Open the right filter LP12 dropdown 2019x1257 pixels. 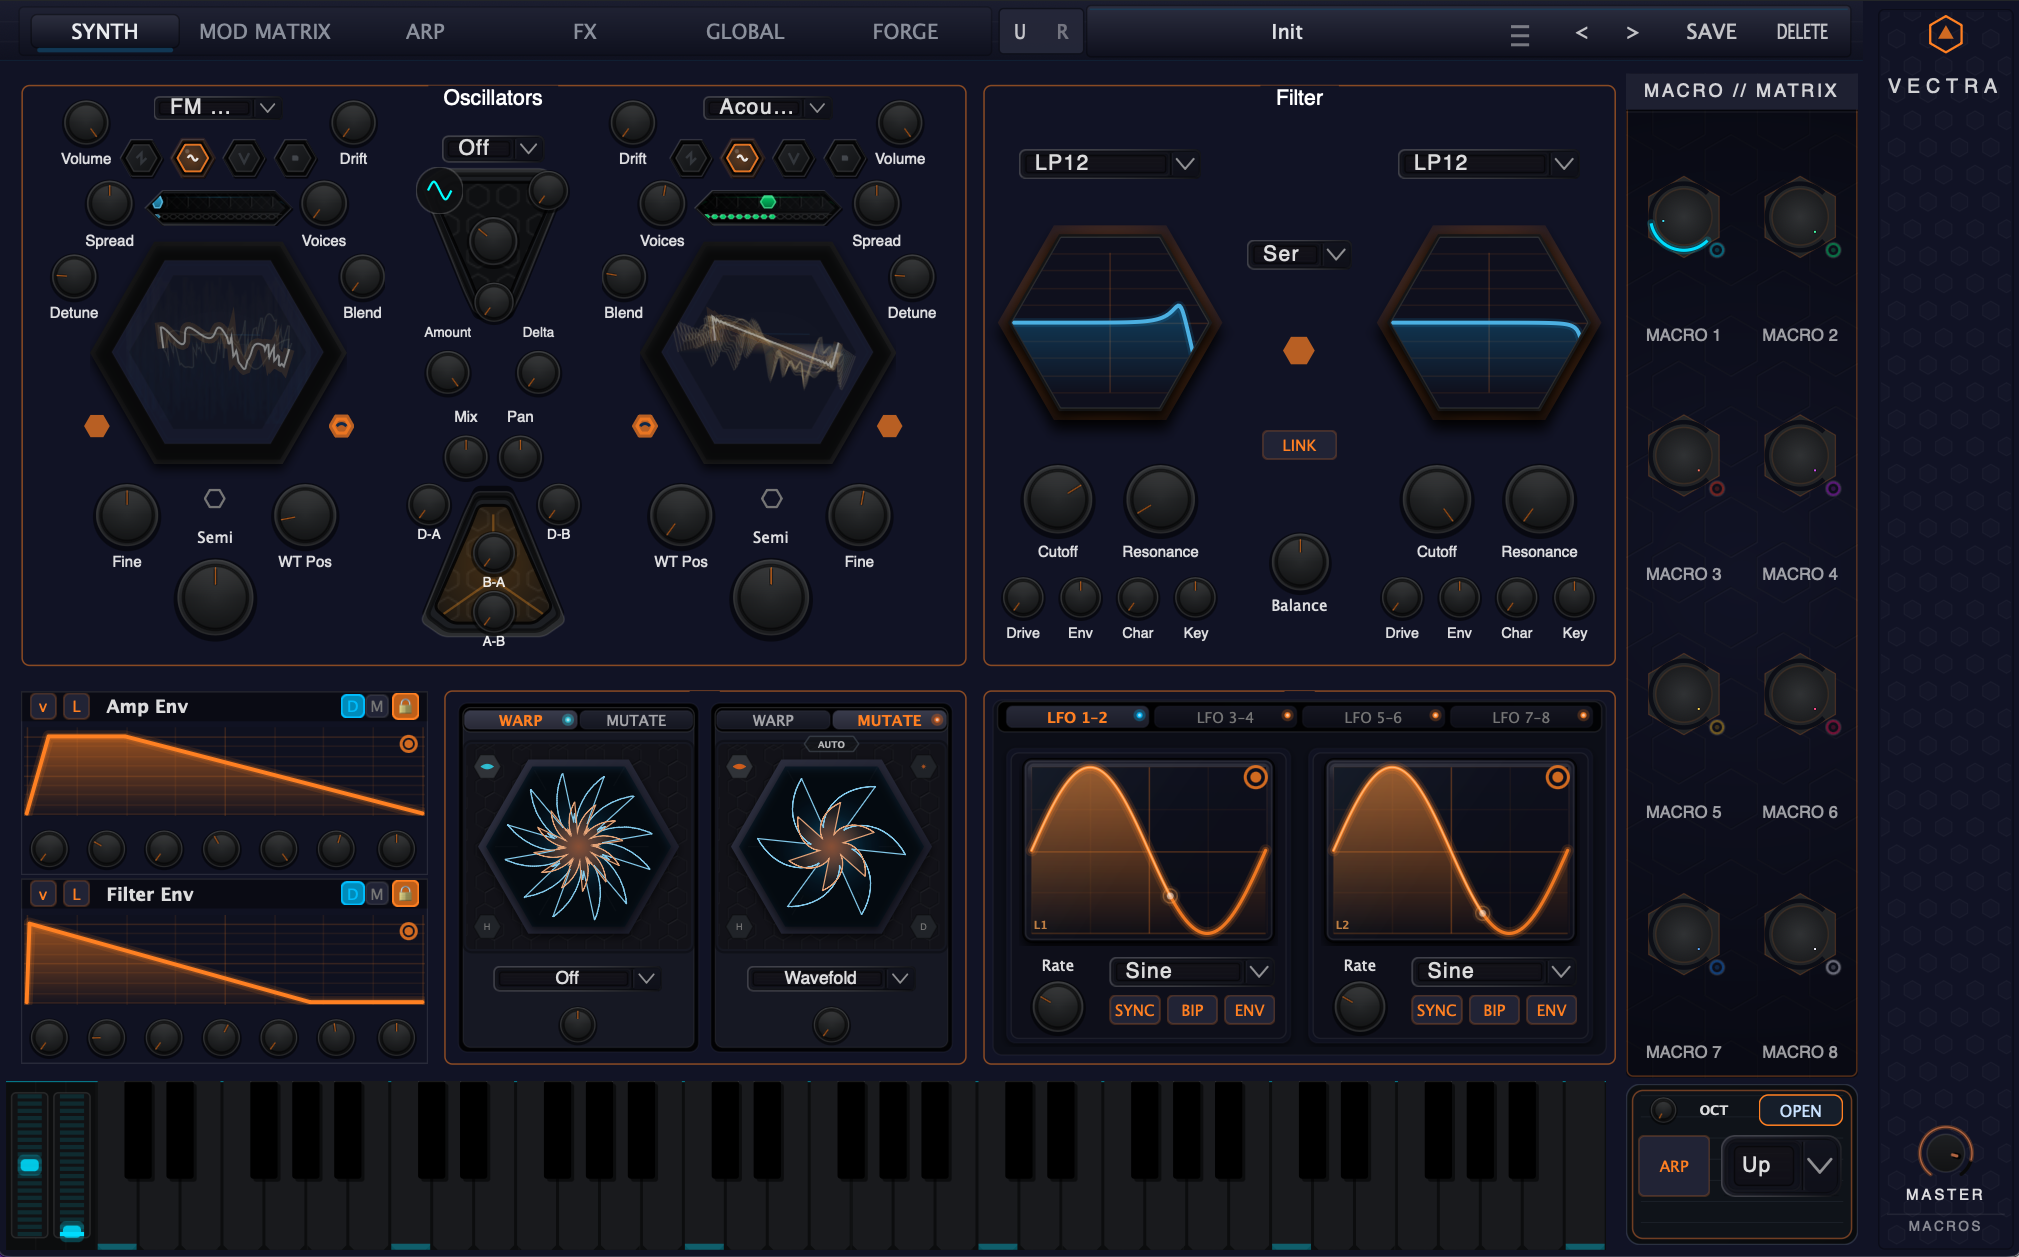[x=1487, y=163]
